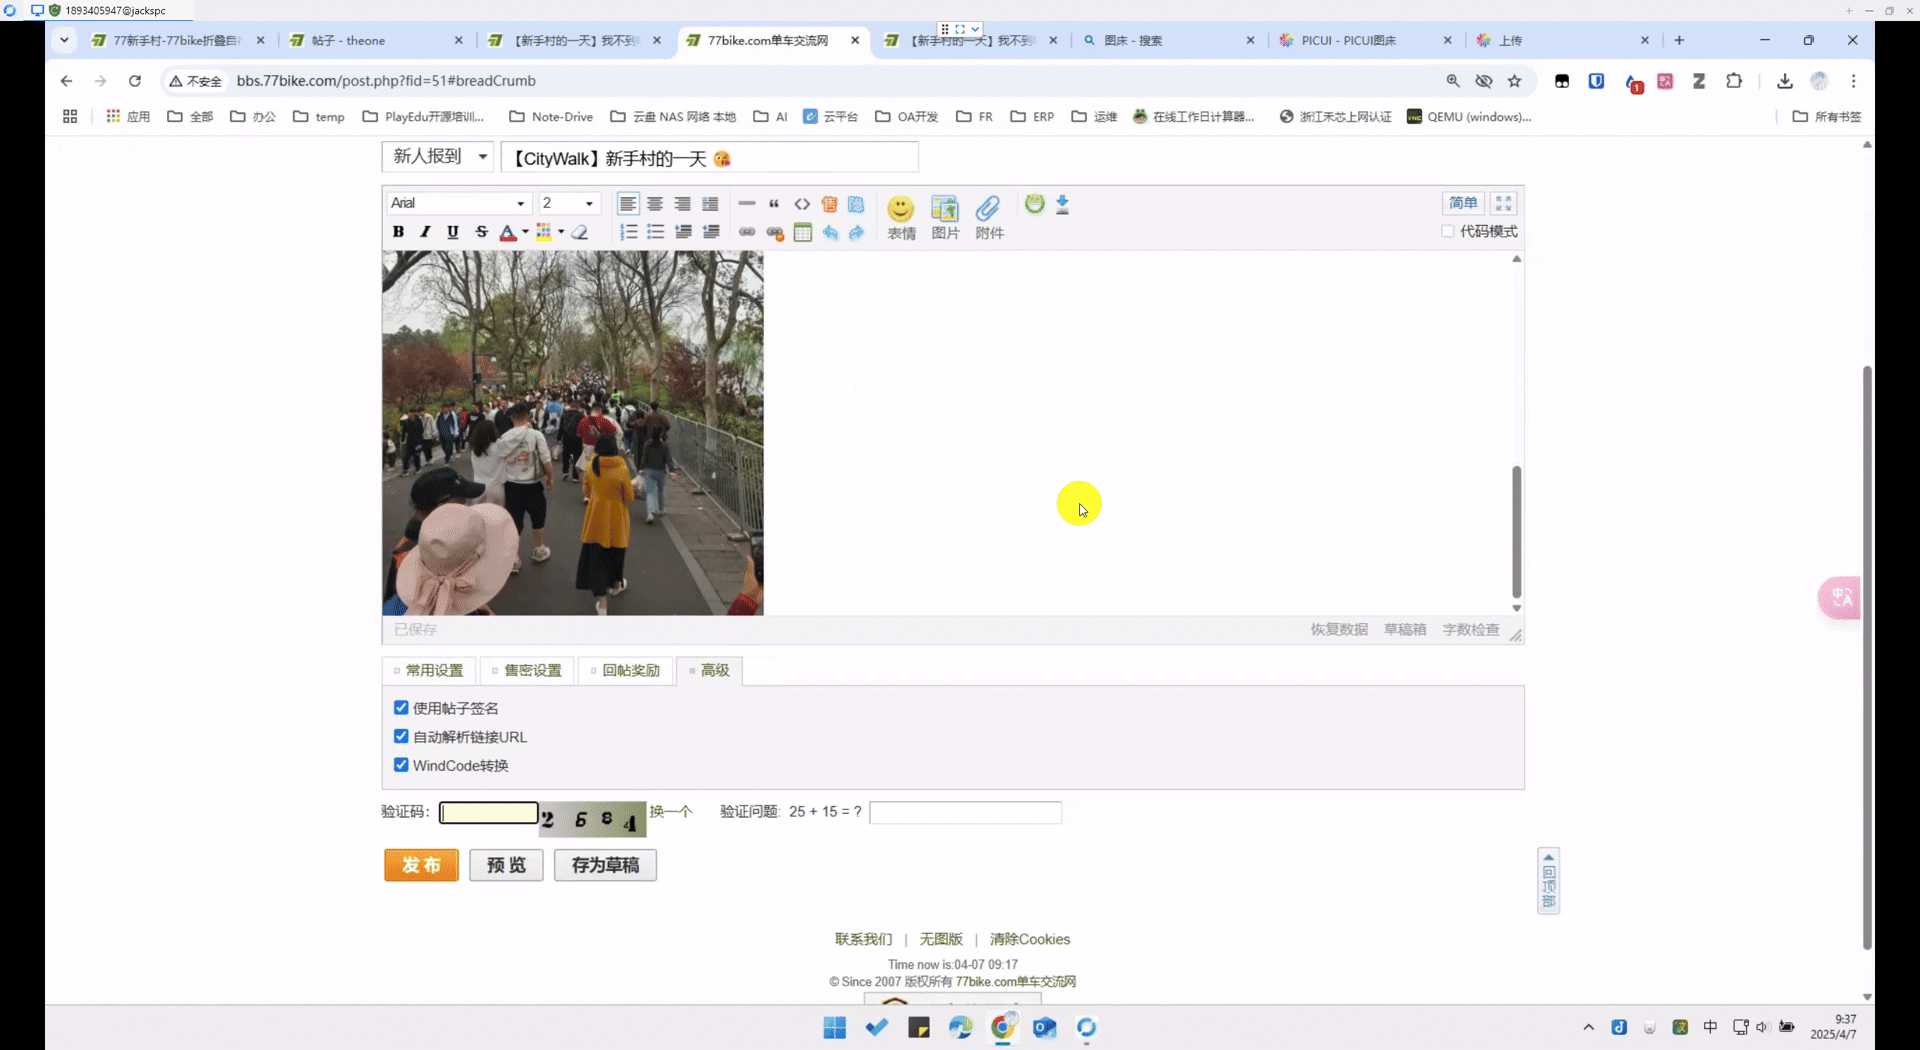Switch to 回帖奖励 tab

[x=625, y=670]
